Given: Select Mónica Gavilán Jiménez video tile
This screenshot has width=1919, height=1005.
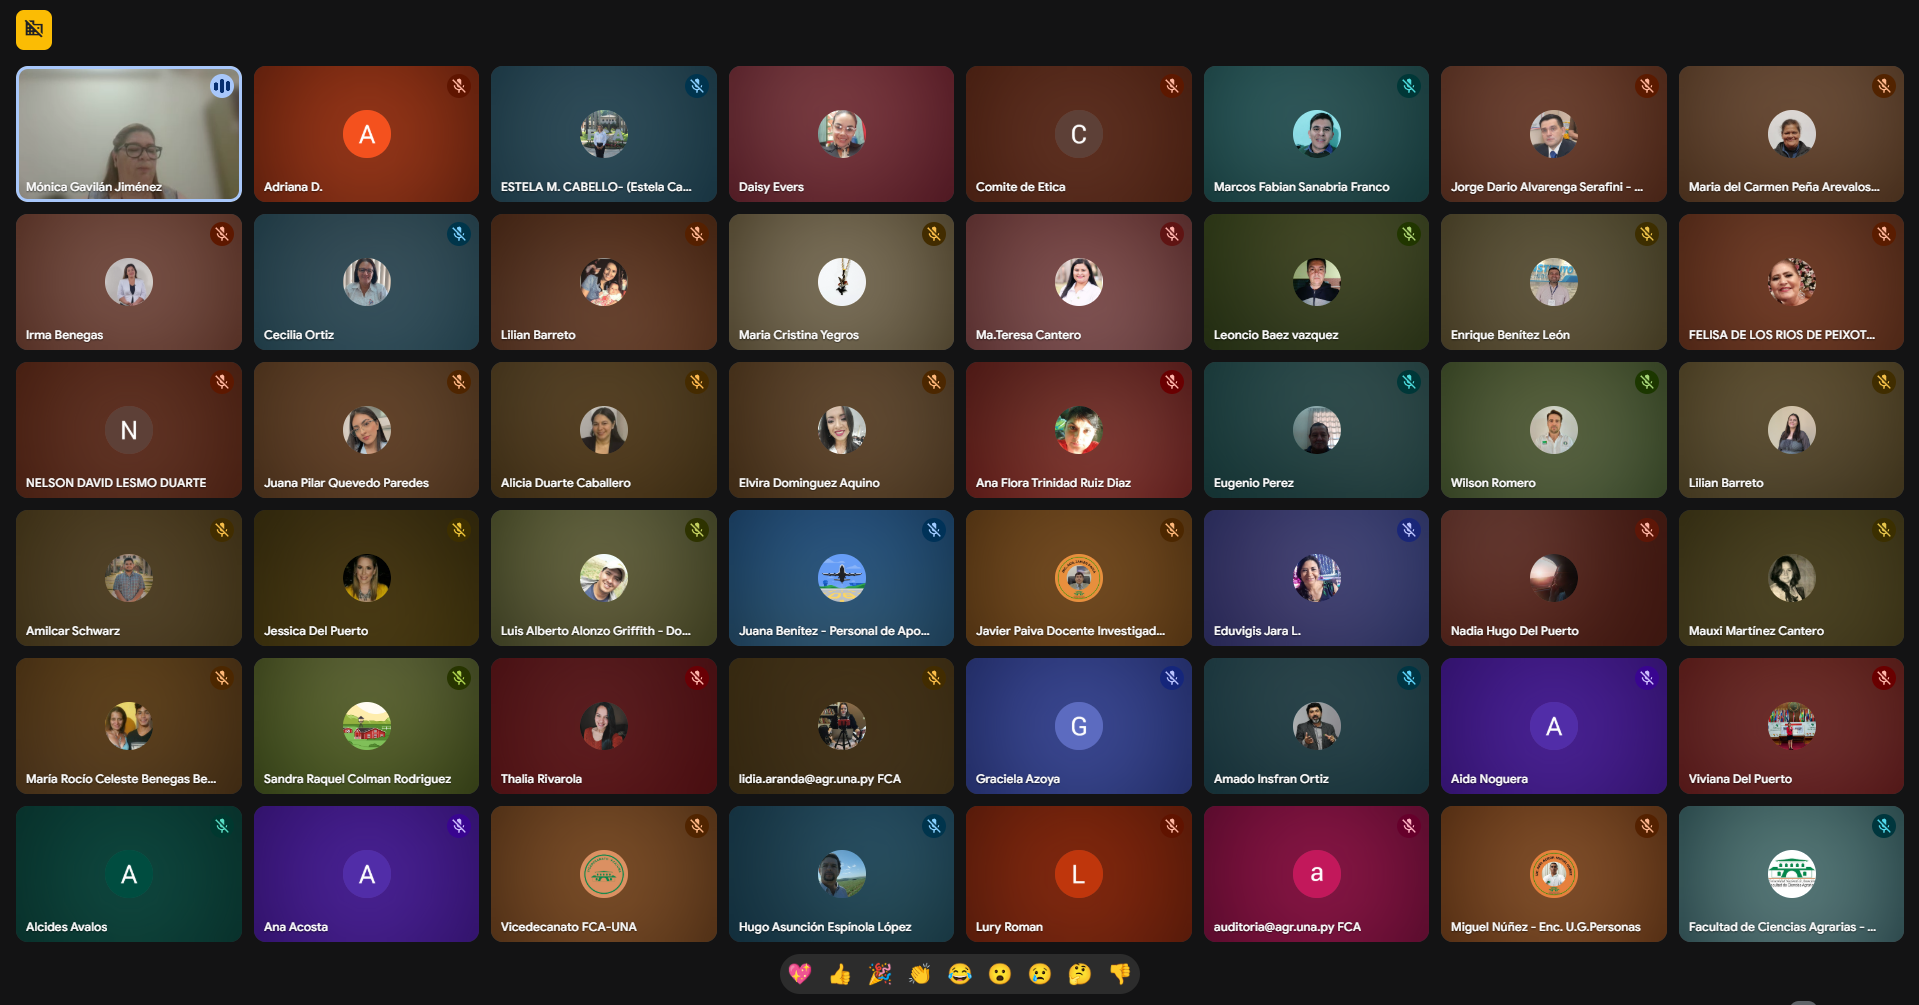Looking at the screenshot, I should point(128,134).
